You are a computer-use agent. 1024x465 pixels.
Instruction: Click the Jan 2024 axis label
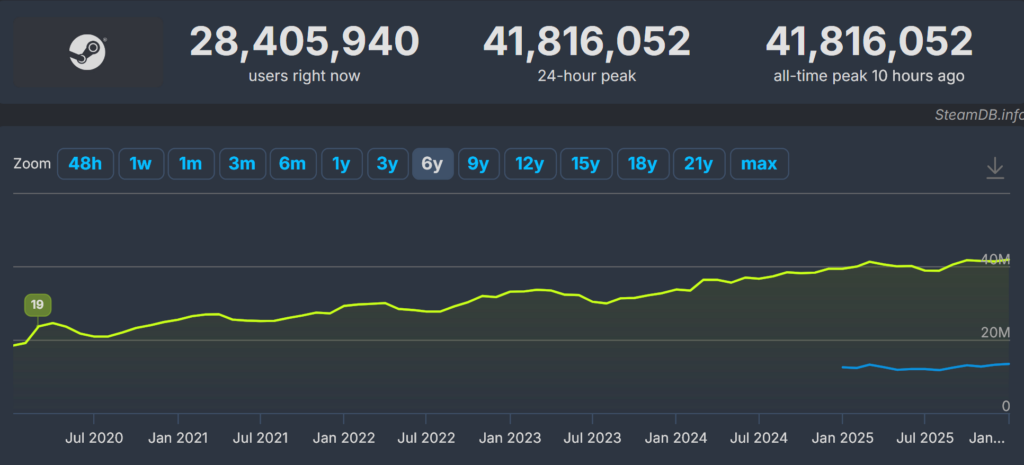(x=676, y=438)
